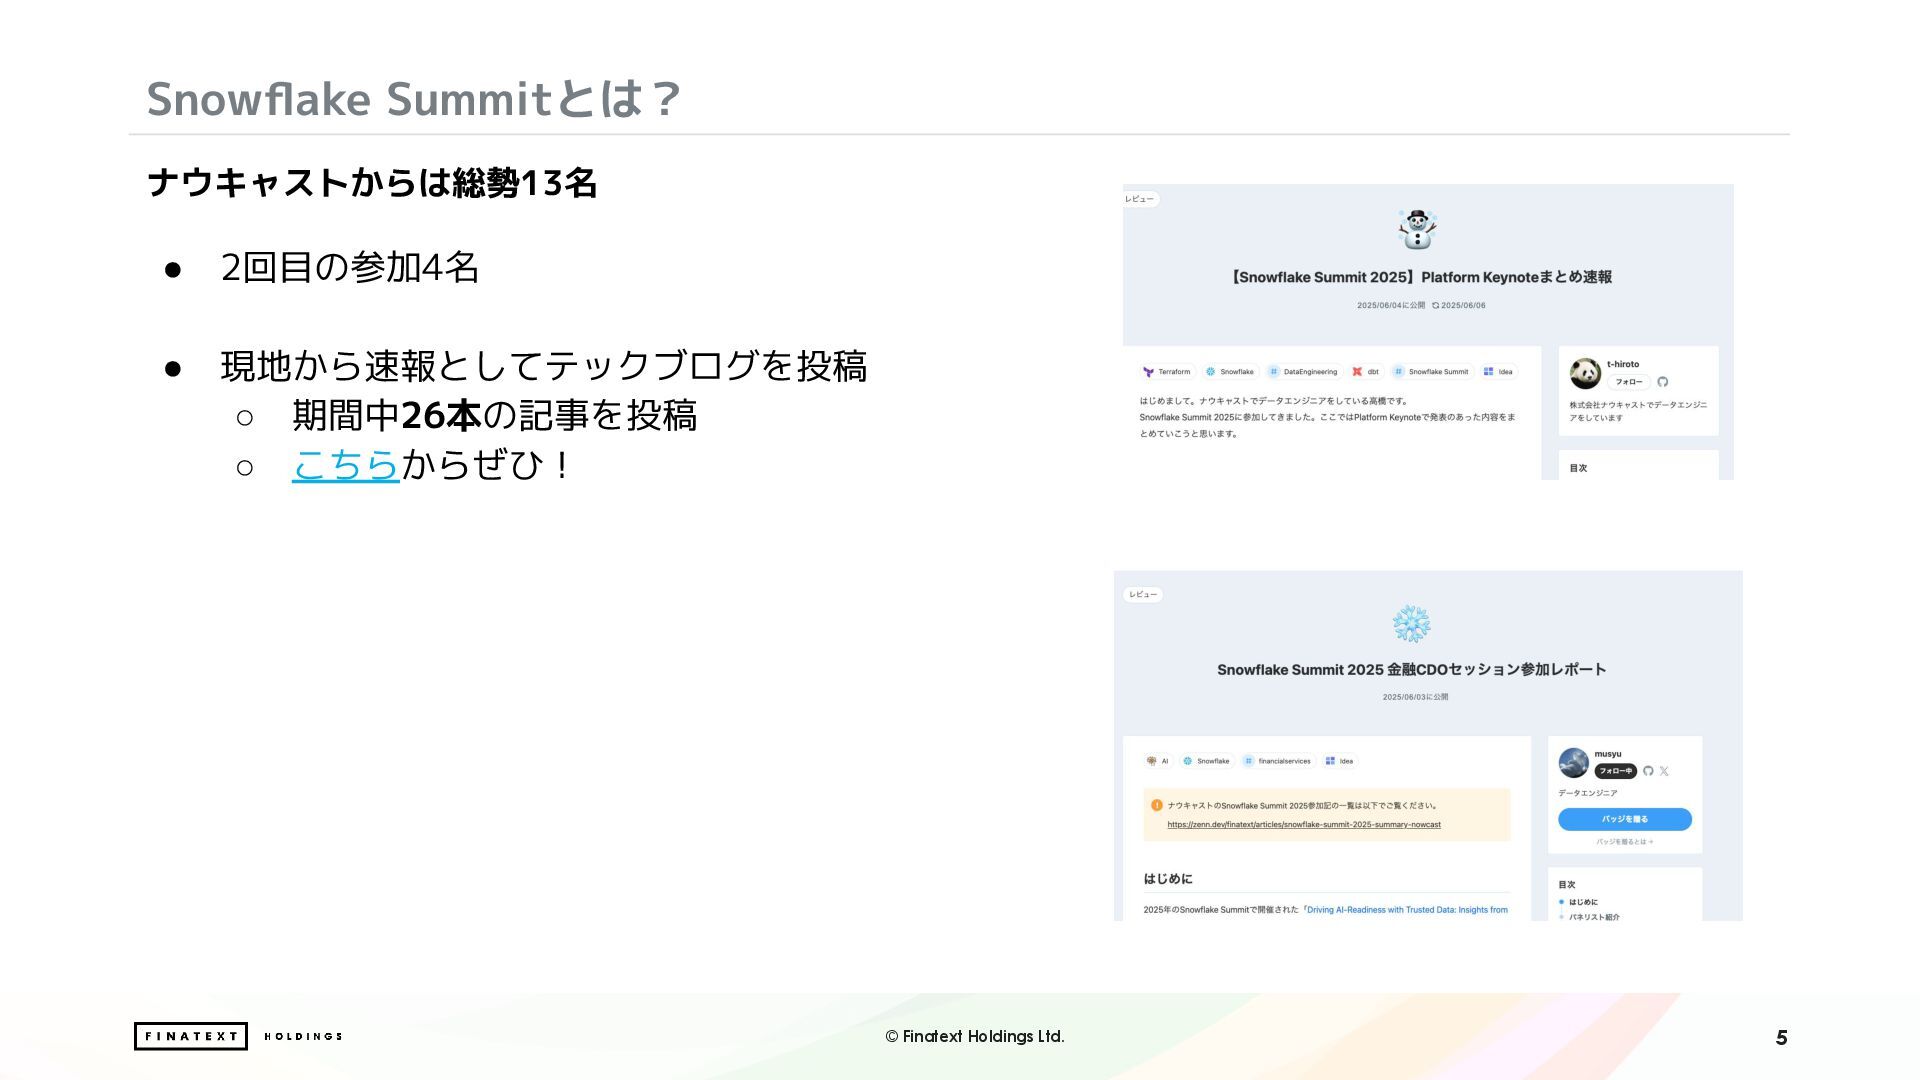Click HOLDINGS text in footer
The width and height of the screenshot is (1920, 1080).
point(303,1037)
